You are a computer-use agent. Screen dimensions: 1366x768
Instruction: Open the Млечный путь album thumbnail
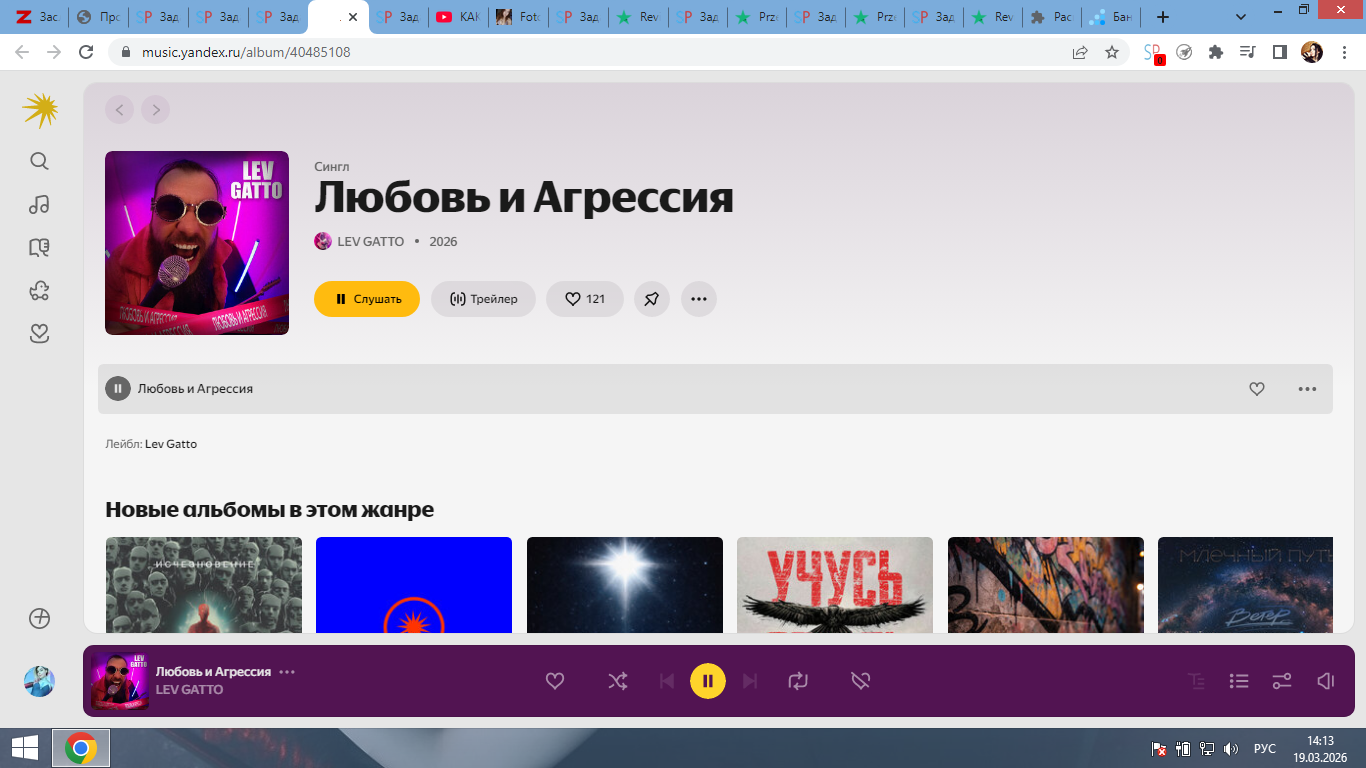point(1245,585)
